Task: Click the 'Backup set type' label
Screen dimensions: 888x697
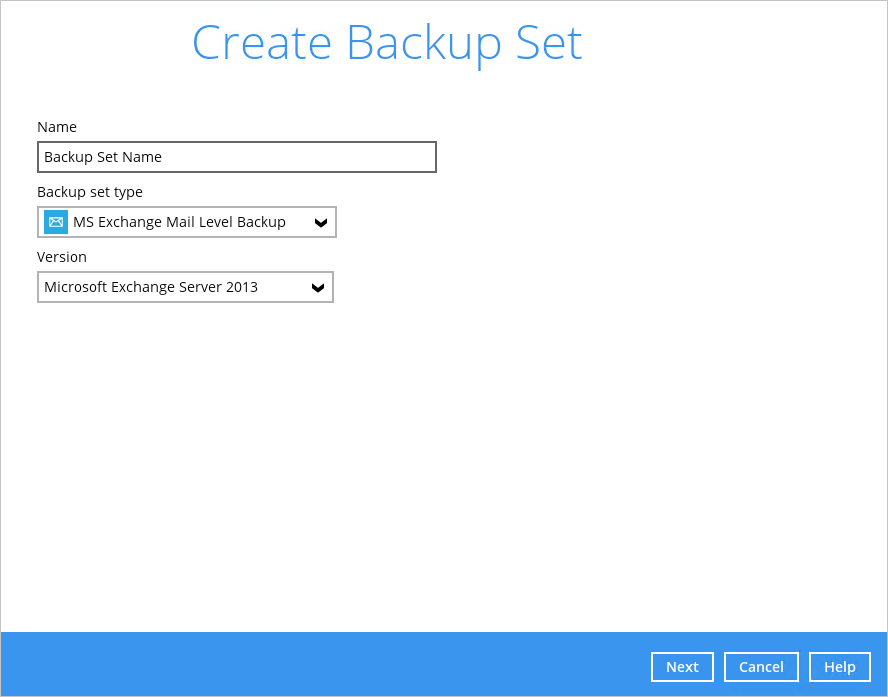Action: pos(89,192)
